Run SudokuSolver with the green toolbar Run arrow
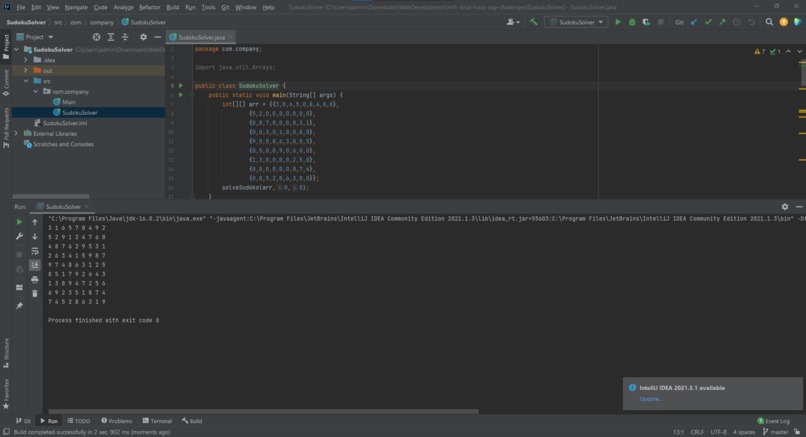Viewport: 806px width, 437px height. [x=618, y=22]
